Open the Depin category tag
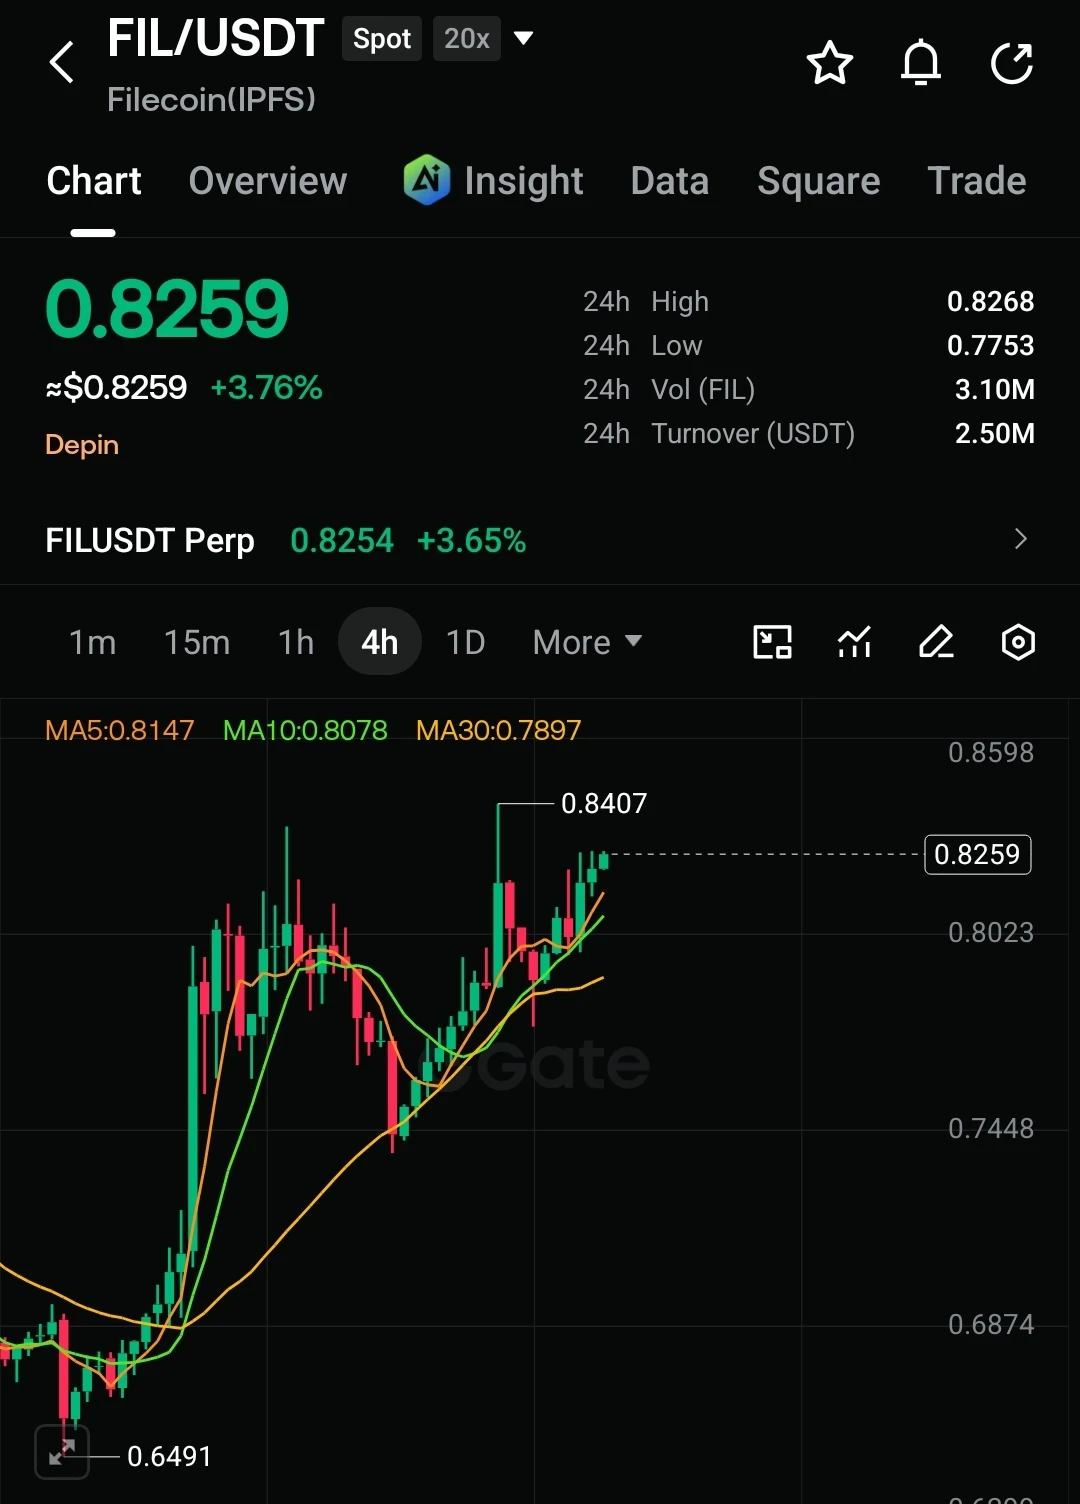1080x1504 pixels. tap(82, 445)
